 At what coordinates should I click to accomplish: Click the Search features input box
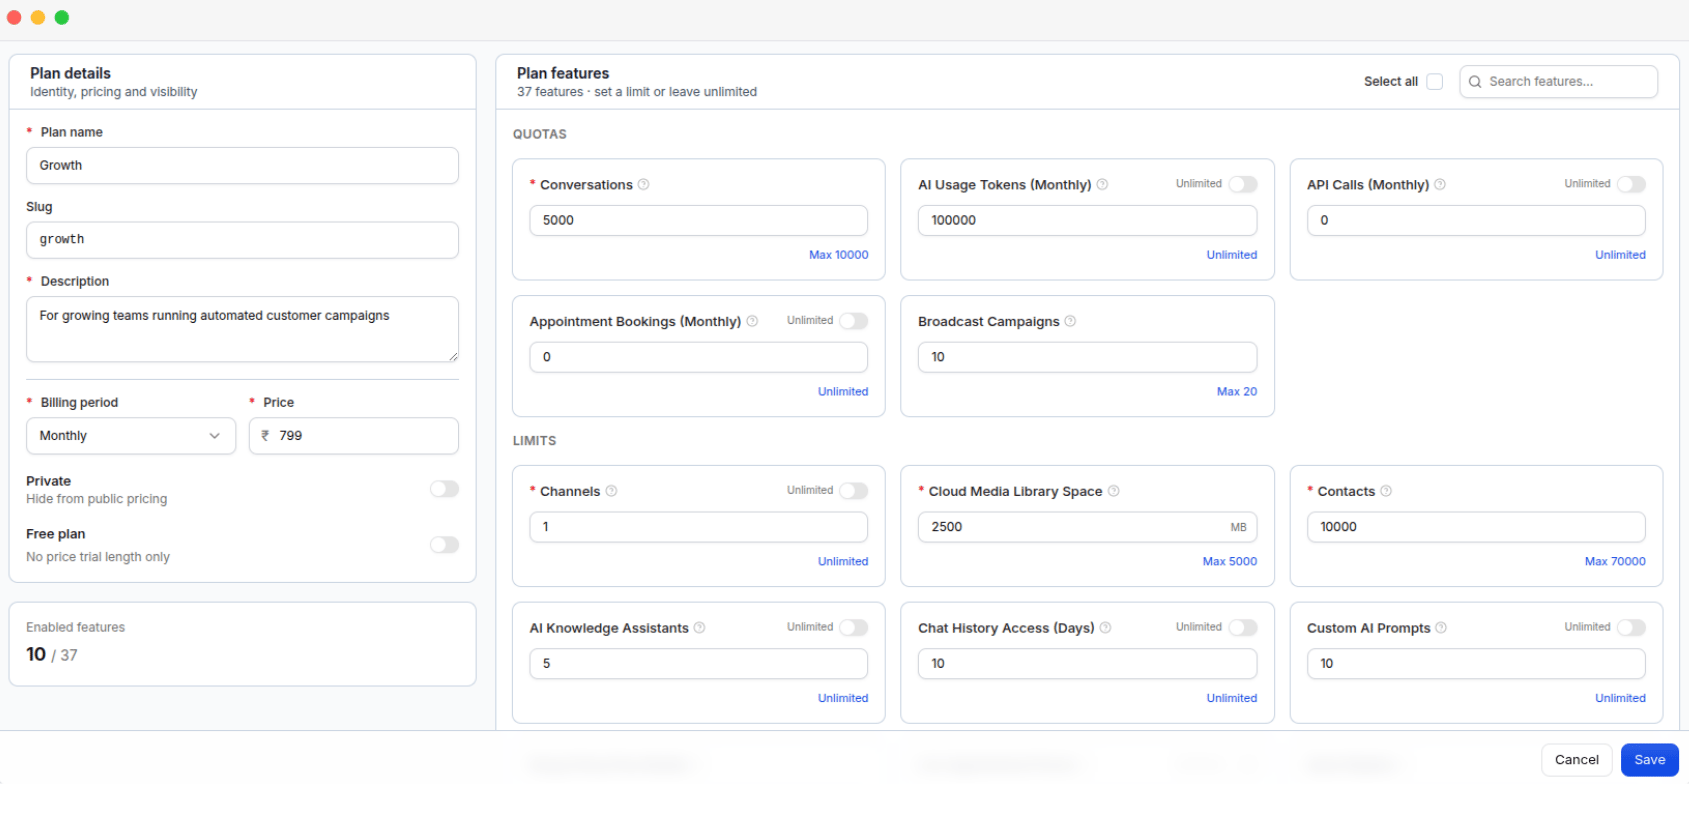pos(1559,82)
